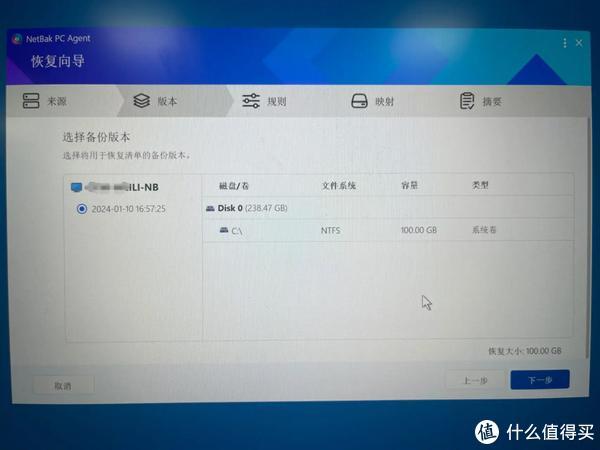
Task: Click the C:\ volume icon
Action: click(224, 230)
